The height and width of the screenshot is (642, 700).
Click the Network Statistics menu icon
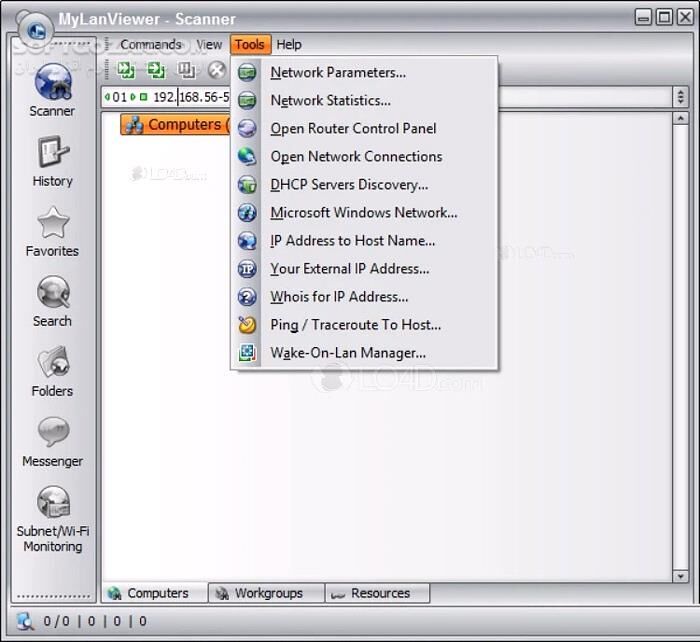tap(247, 100)
